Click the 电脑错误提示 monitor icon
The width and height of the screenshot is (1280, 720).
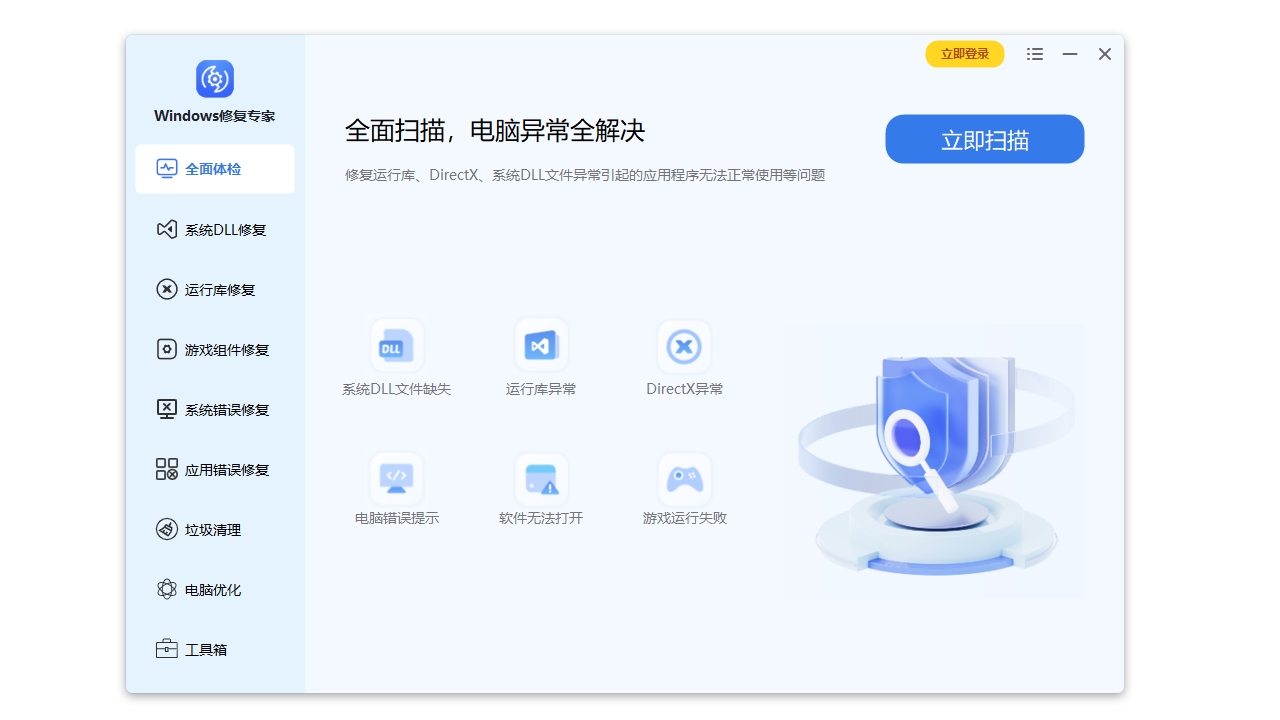click(x=397, y=479)
